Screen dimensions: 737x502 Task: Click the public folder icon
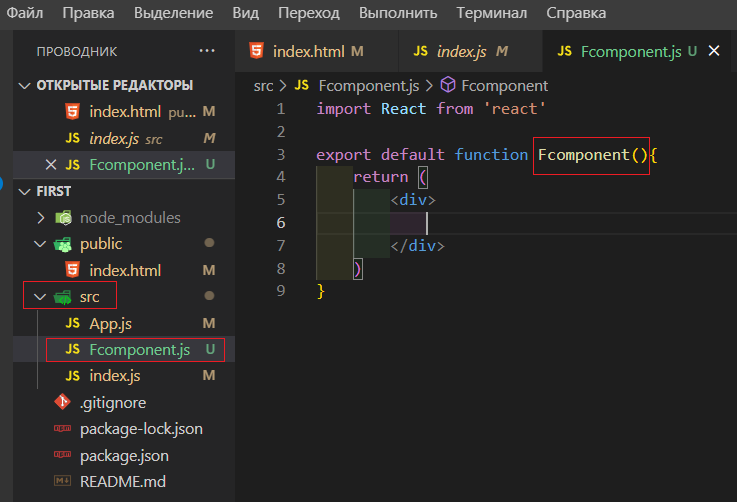point(63,244)
